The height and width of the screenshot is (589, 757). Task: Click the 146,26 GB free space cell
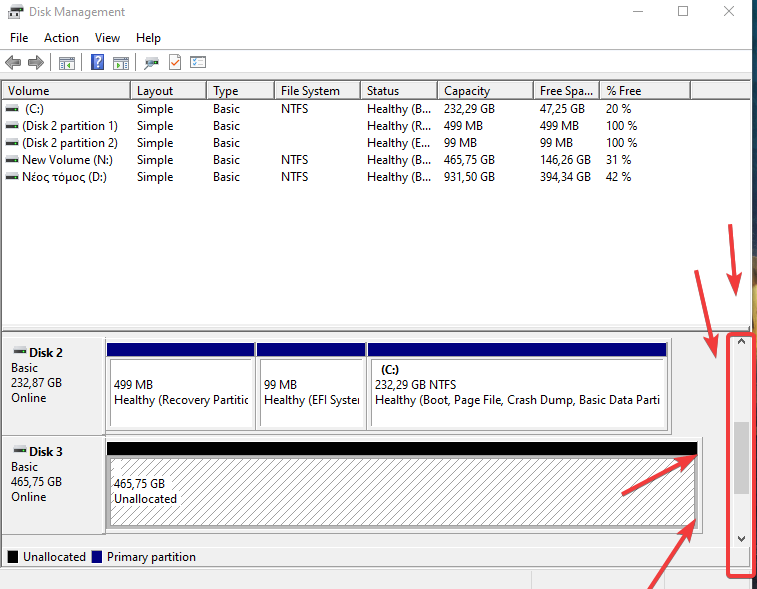pos(565,160)
